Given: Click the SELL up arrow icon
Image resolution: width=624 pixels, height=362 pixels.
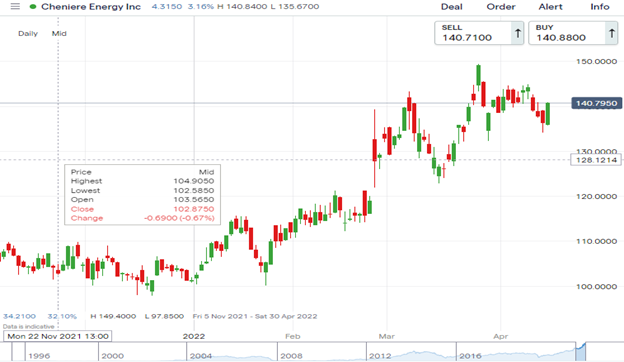Looking at the screenshot, I should (x=518, y=33).
